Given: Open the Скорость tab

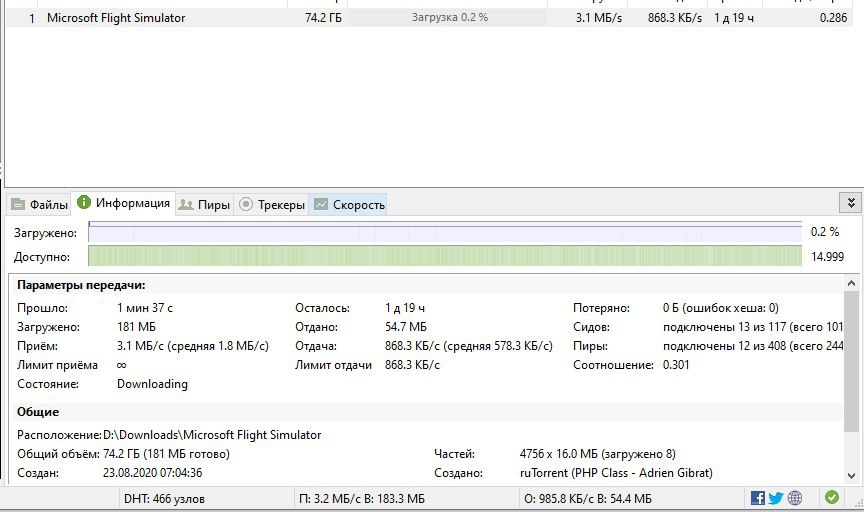Looking at the screenshot, I should tap(348, 204).
